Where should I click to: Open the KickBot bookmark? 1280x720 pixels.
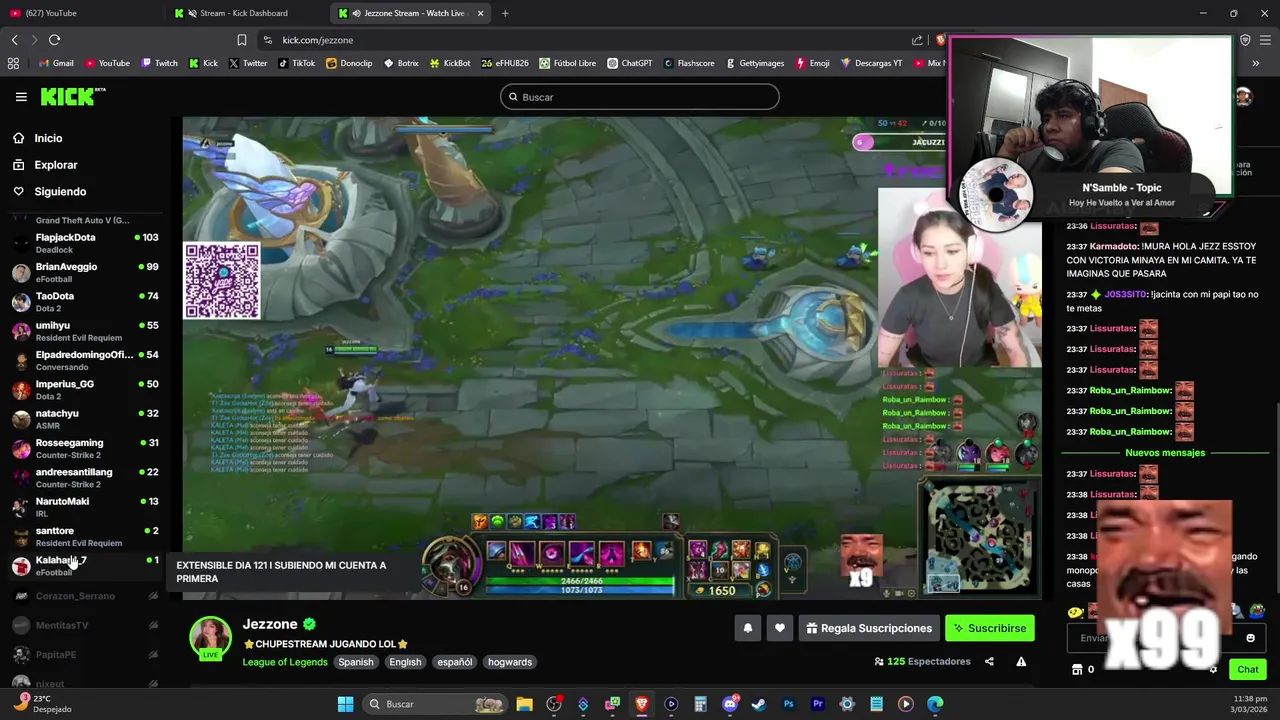tap(450, 63)
